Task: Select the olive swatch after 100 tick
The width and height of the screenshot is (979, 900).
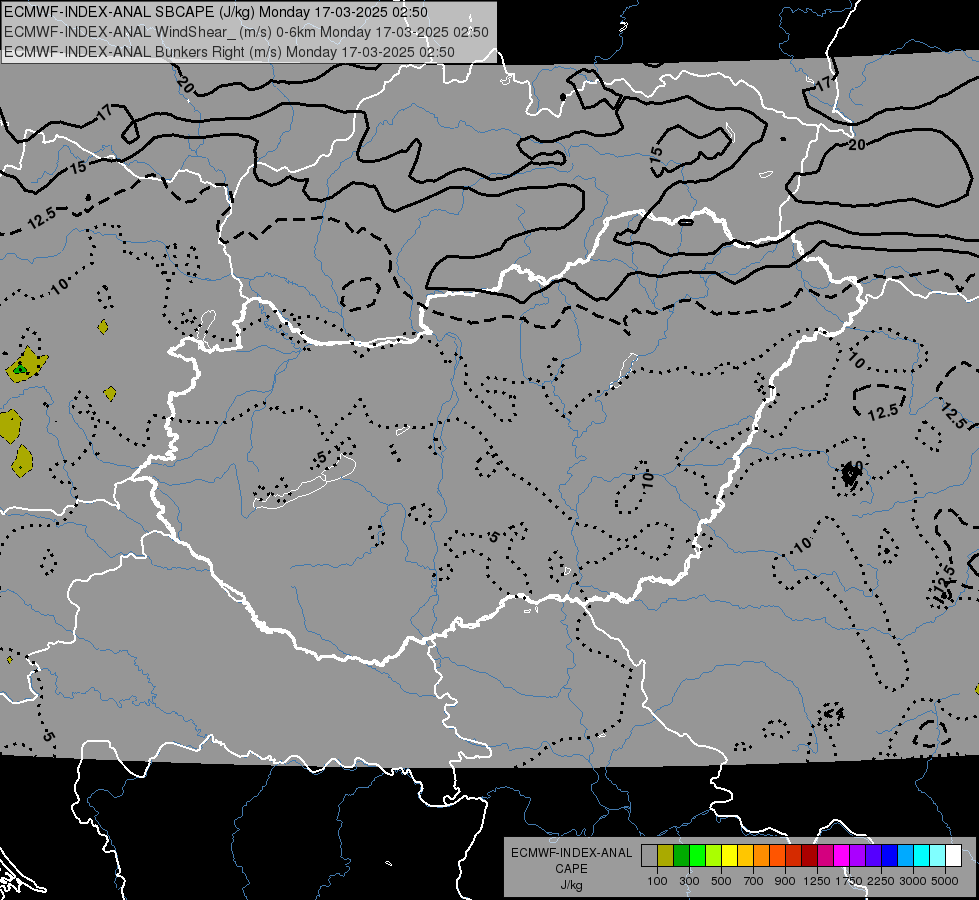Action: 666,856
